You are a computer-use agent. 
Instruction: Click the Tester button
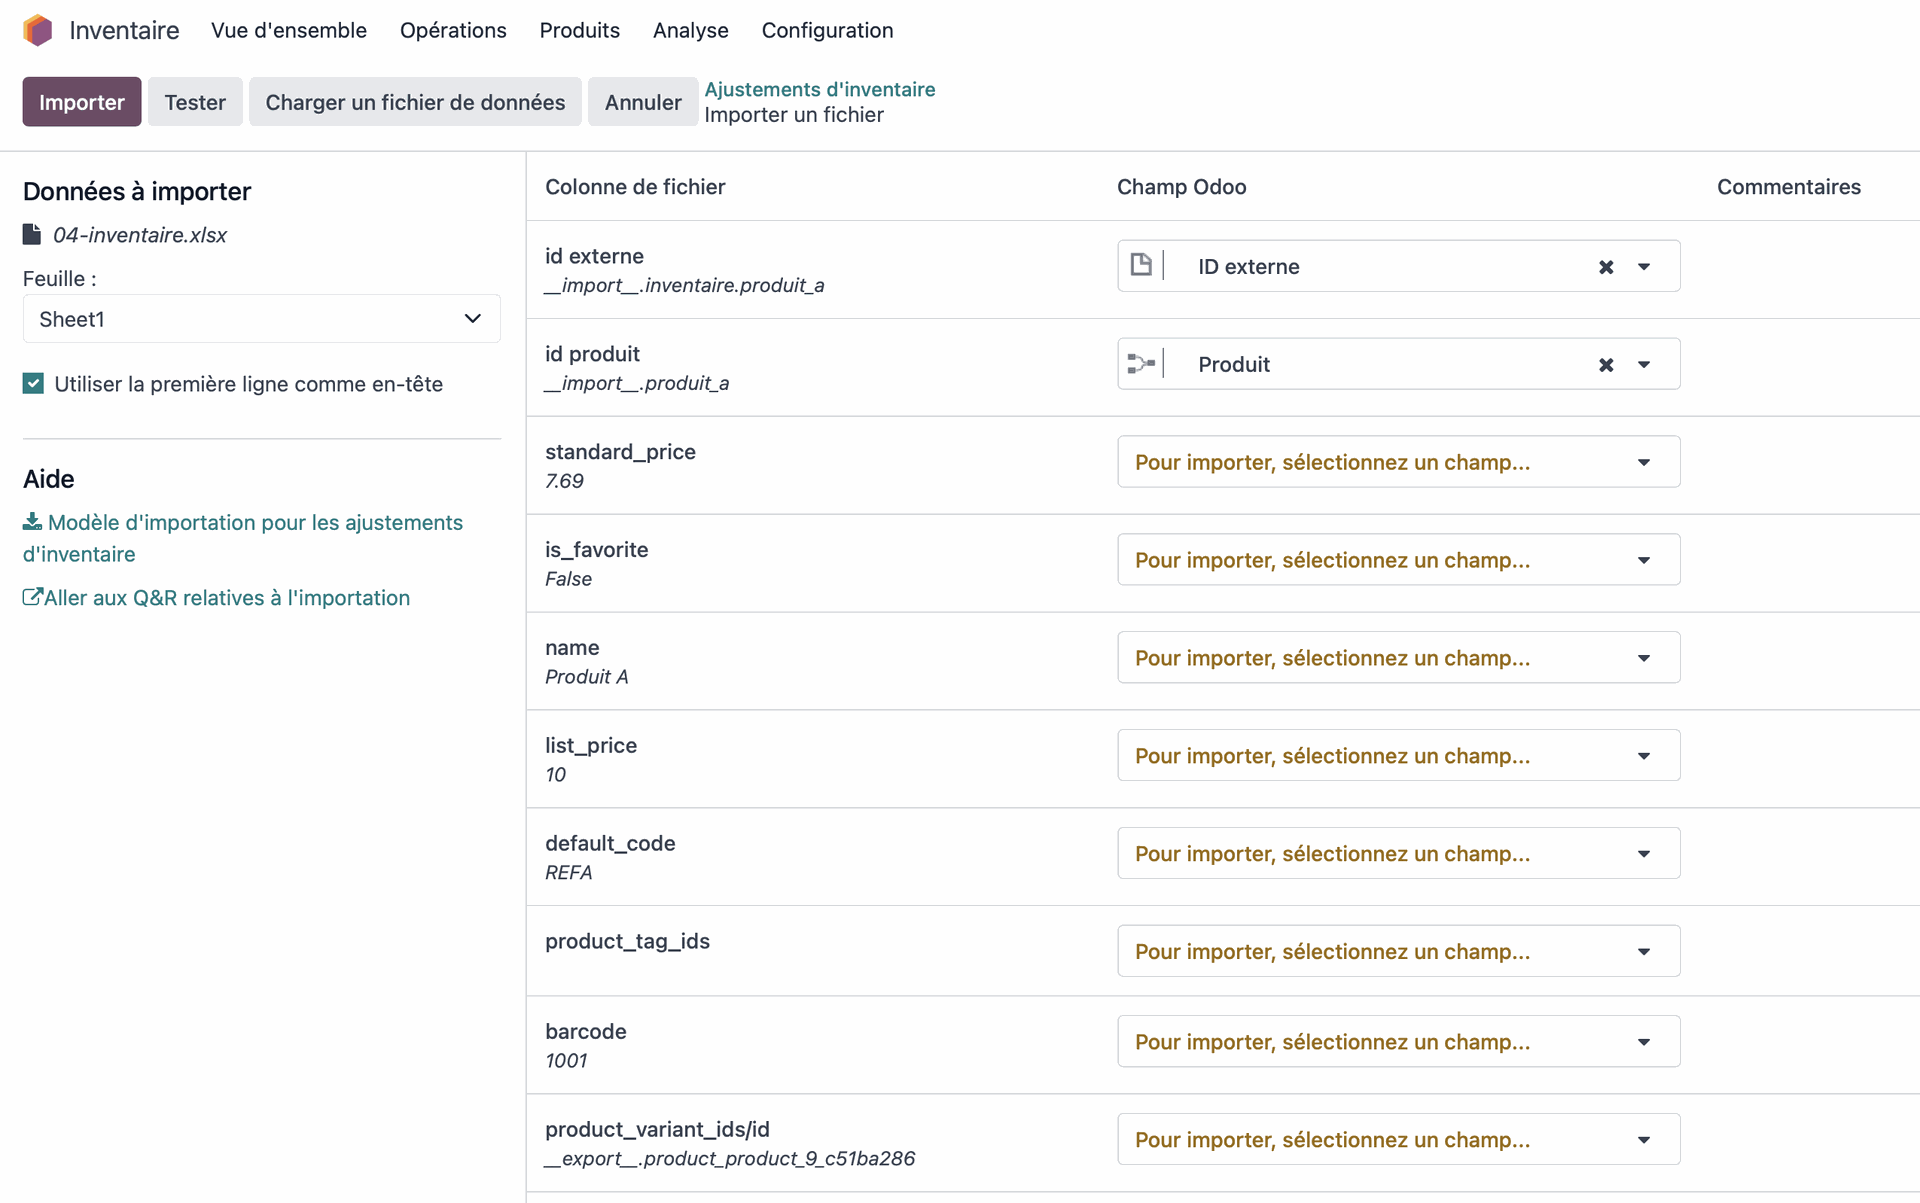195,101
